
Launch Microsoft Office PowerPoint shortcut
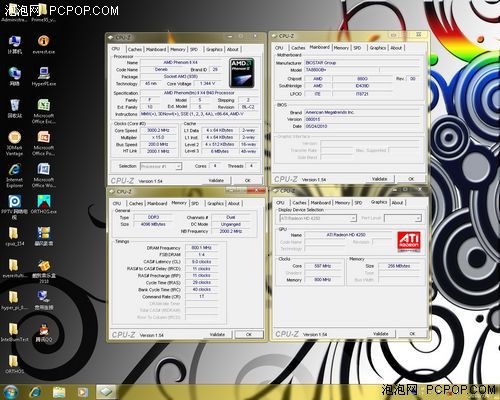(x=44, y=143)
